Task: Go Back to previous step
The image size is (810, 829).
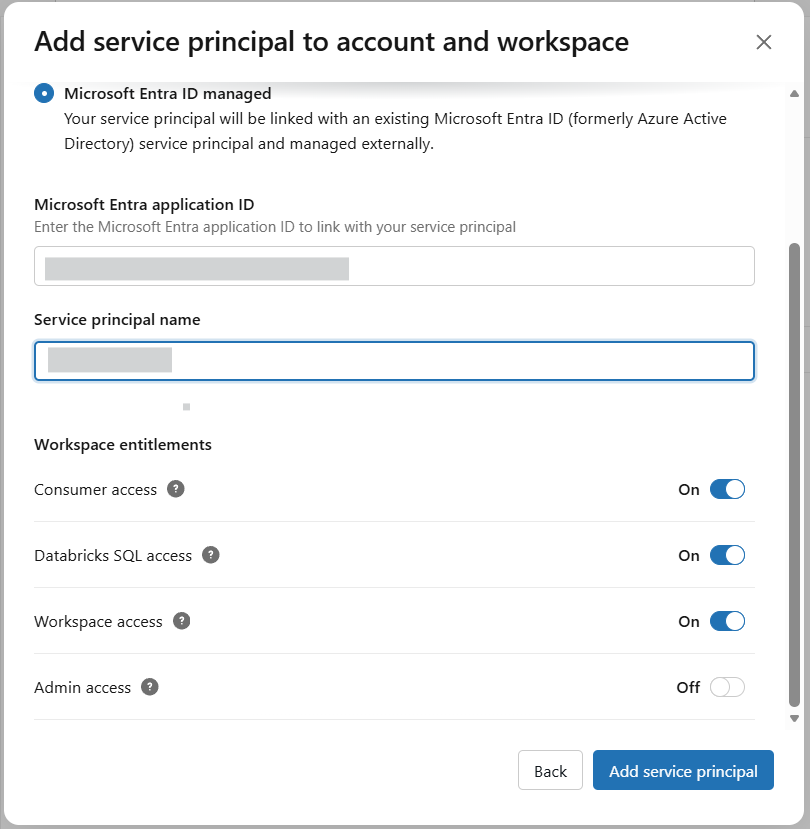Action: coord(550,770)
